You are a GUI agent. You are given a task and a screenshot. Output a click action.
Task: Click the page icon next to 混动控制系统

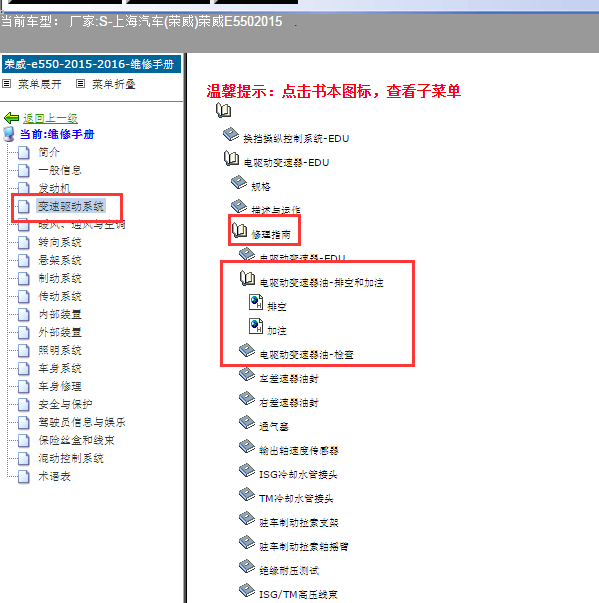pyautogui.click(x=24, y=458)
